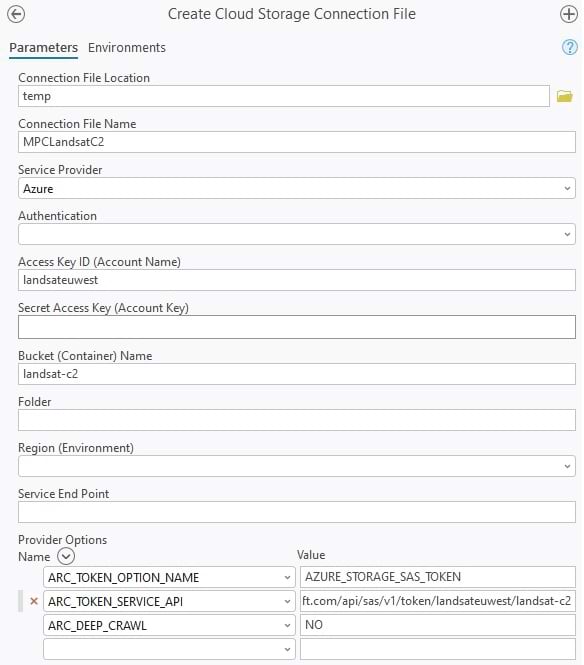Open the help question mark icon

coord(570,48)
